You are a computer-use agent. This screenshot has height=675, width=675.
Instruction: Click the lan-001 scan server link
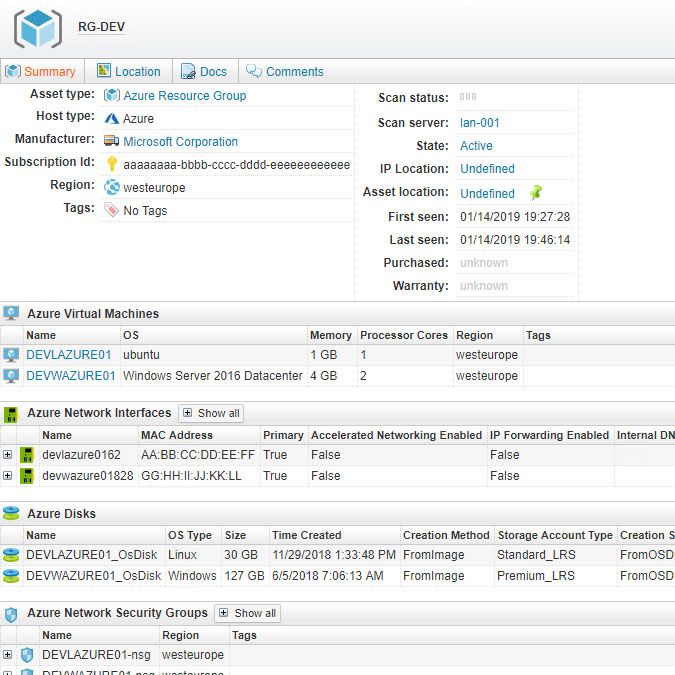tap(480, 123)
